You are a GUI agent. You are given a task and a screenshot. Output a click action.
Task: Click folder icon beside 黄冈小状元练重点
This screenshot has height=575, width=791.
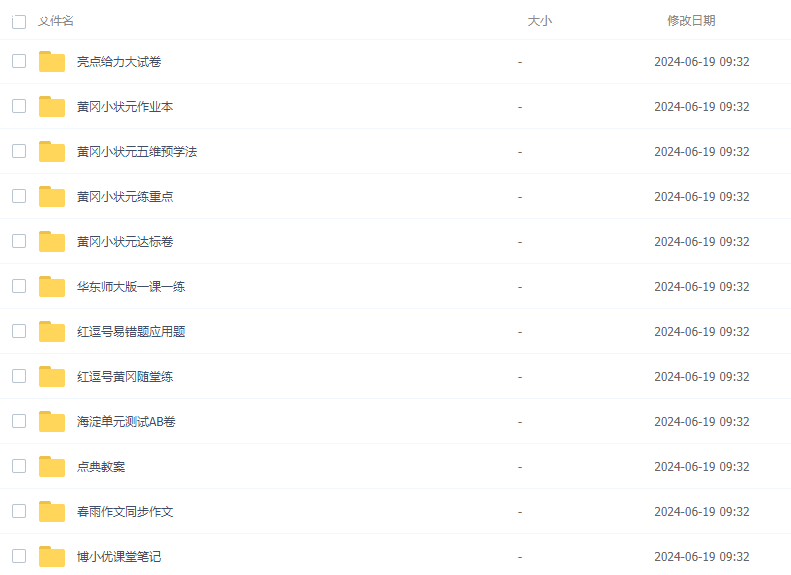point(52,196)
